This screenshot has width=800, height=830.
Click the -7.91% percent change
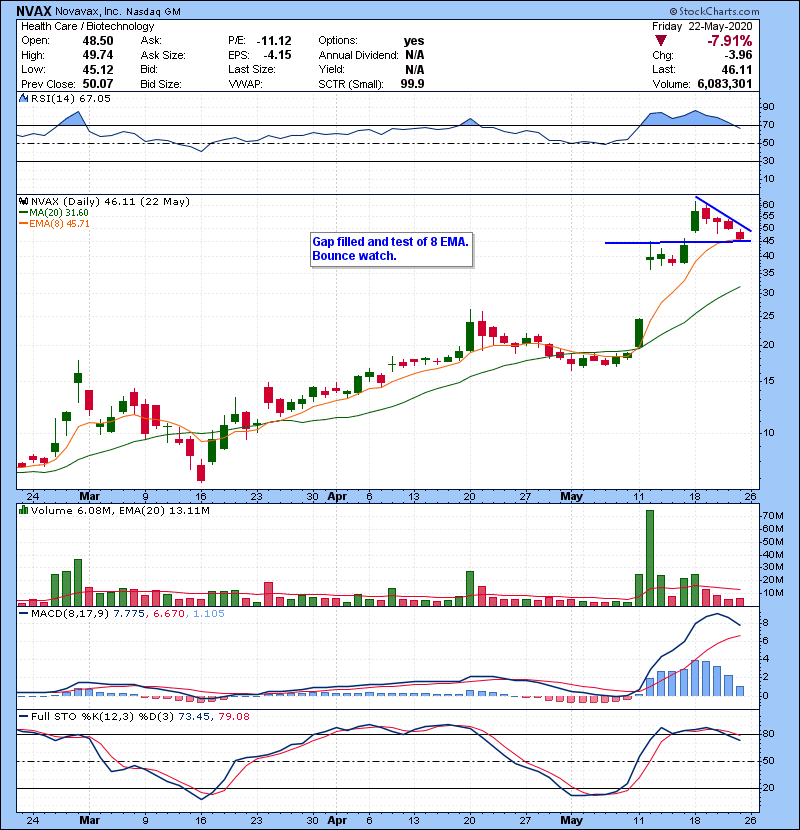[x=729, y=41]
